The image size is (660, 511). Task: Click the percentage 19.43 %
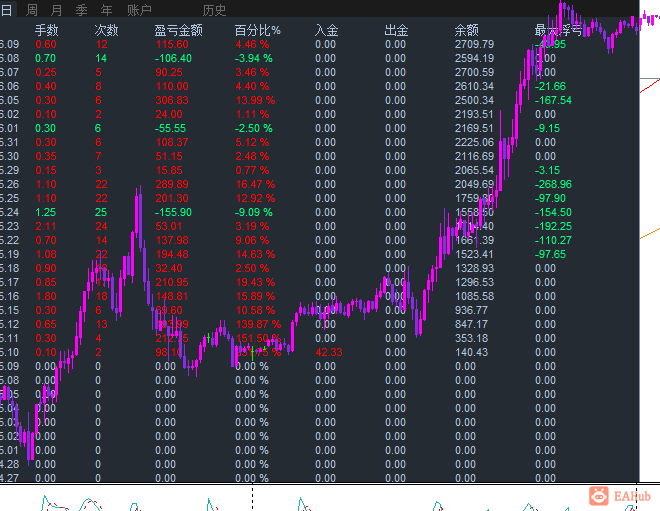255,282
